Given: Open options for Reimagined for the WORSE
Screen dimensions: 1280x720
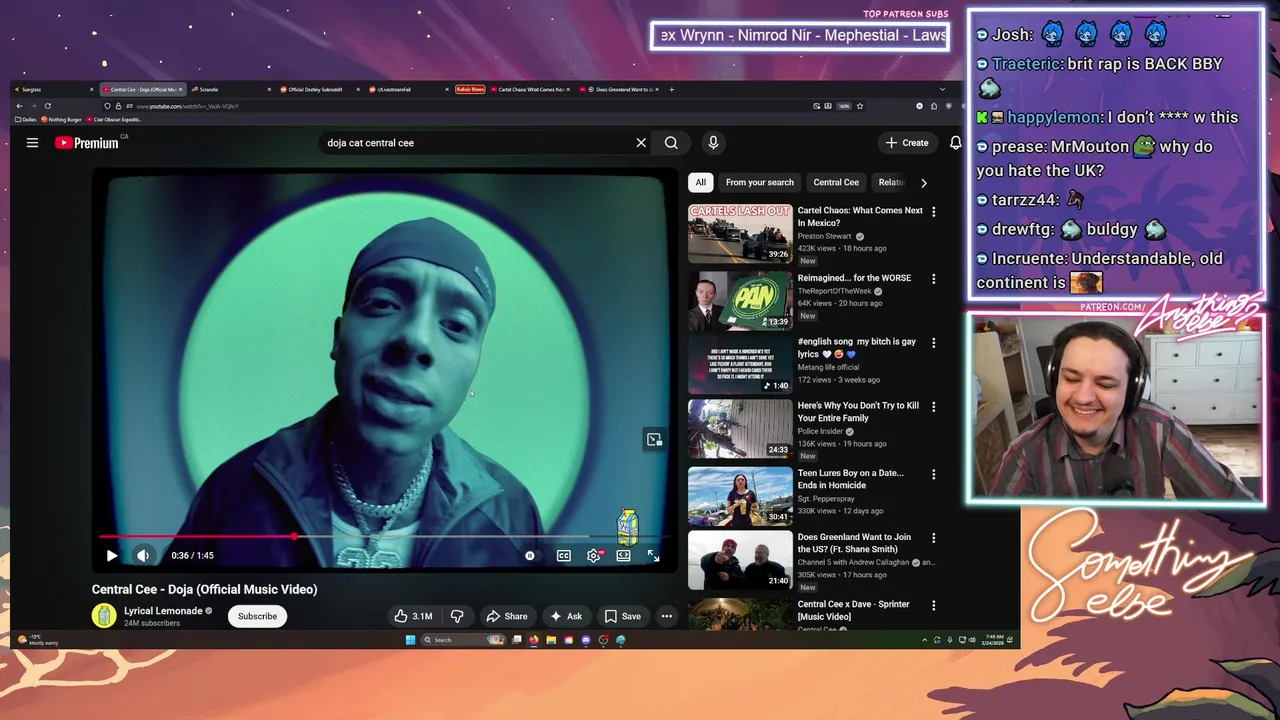Looking at the screenshot, I should [x=933, y=279].
